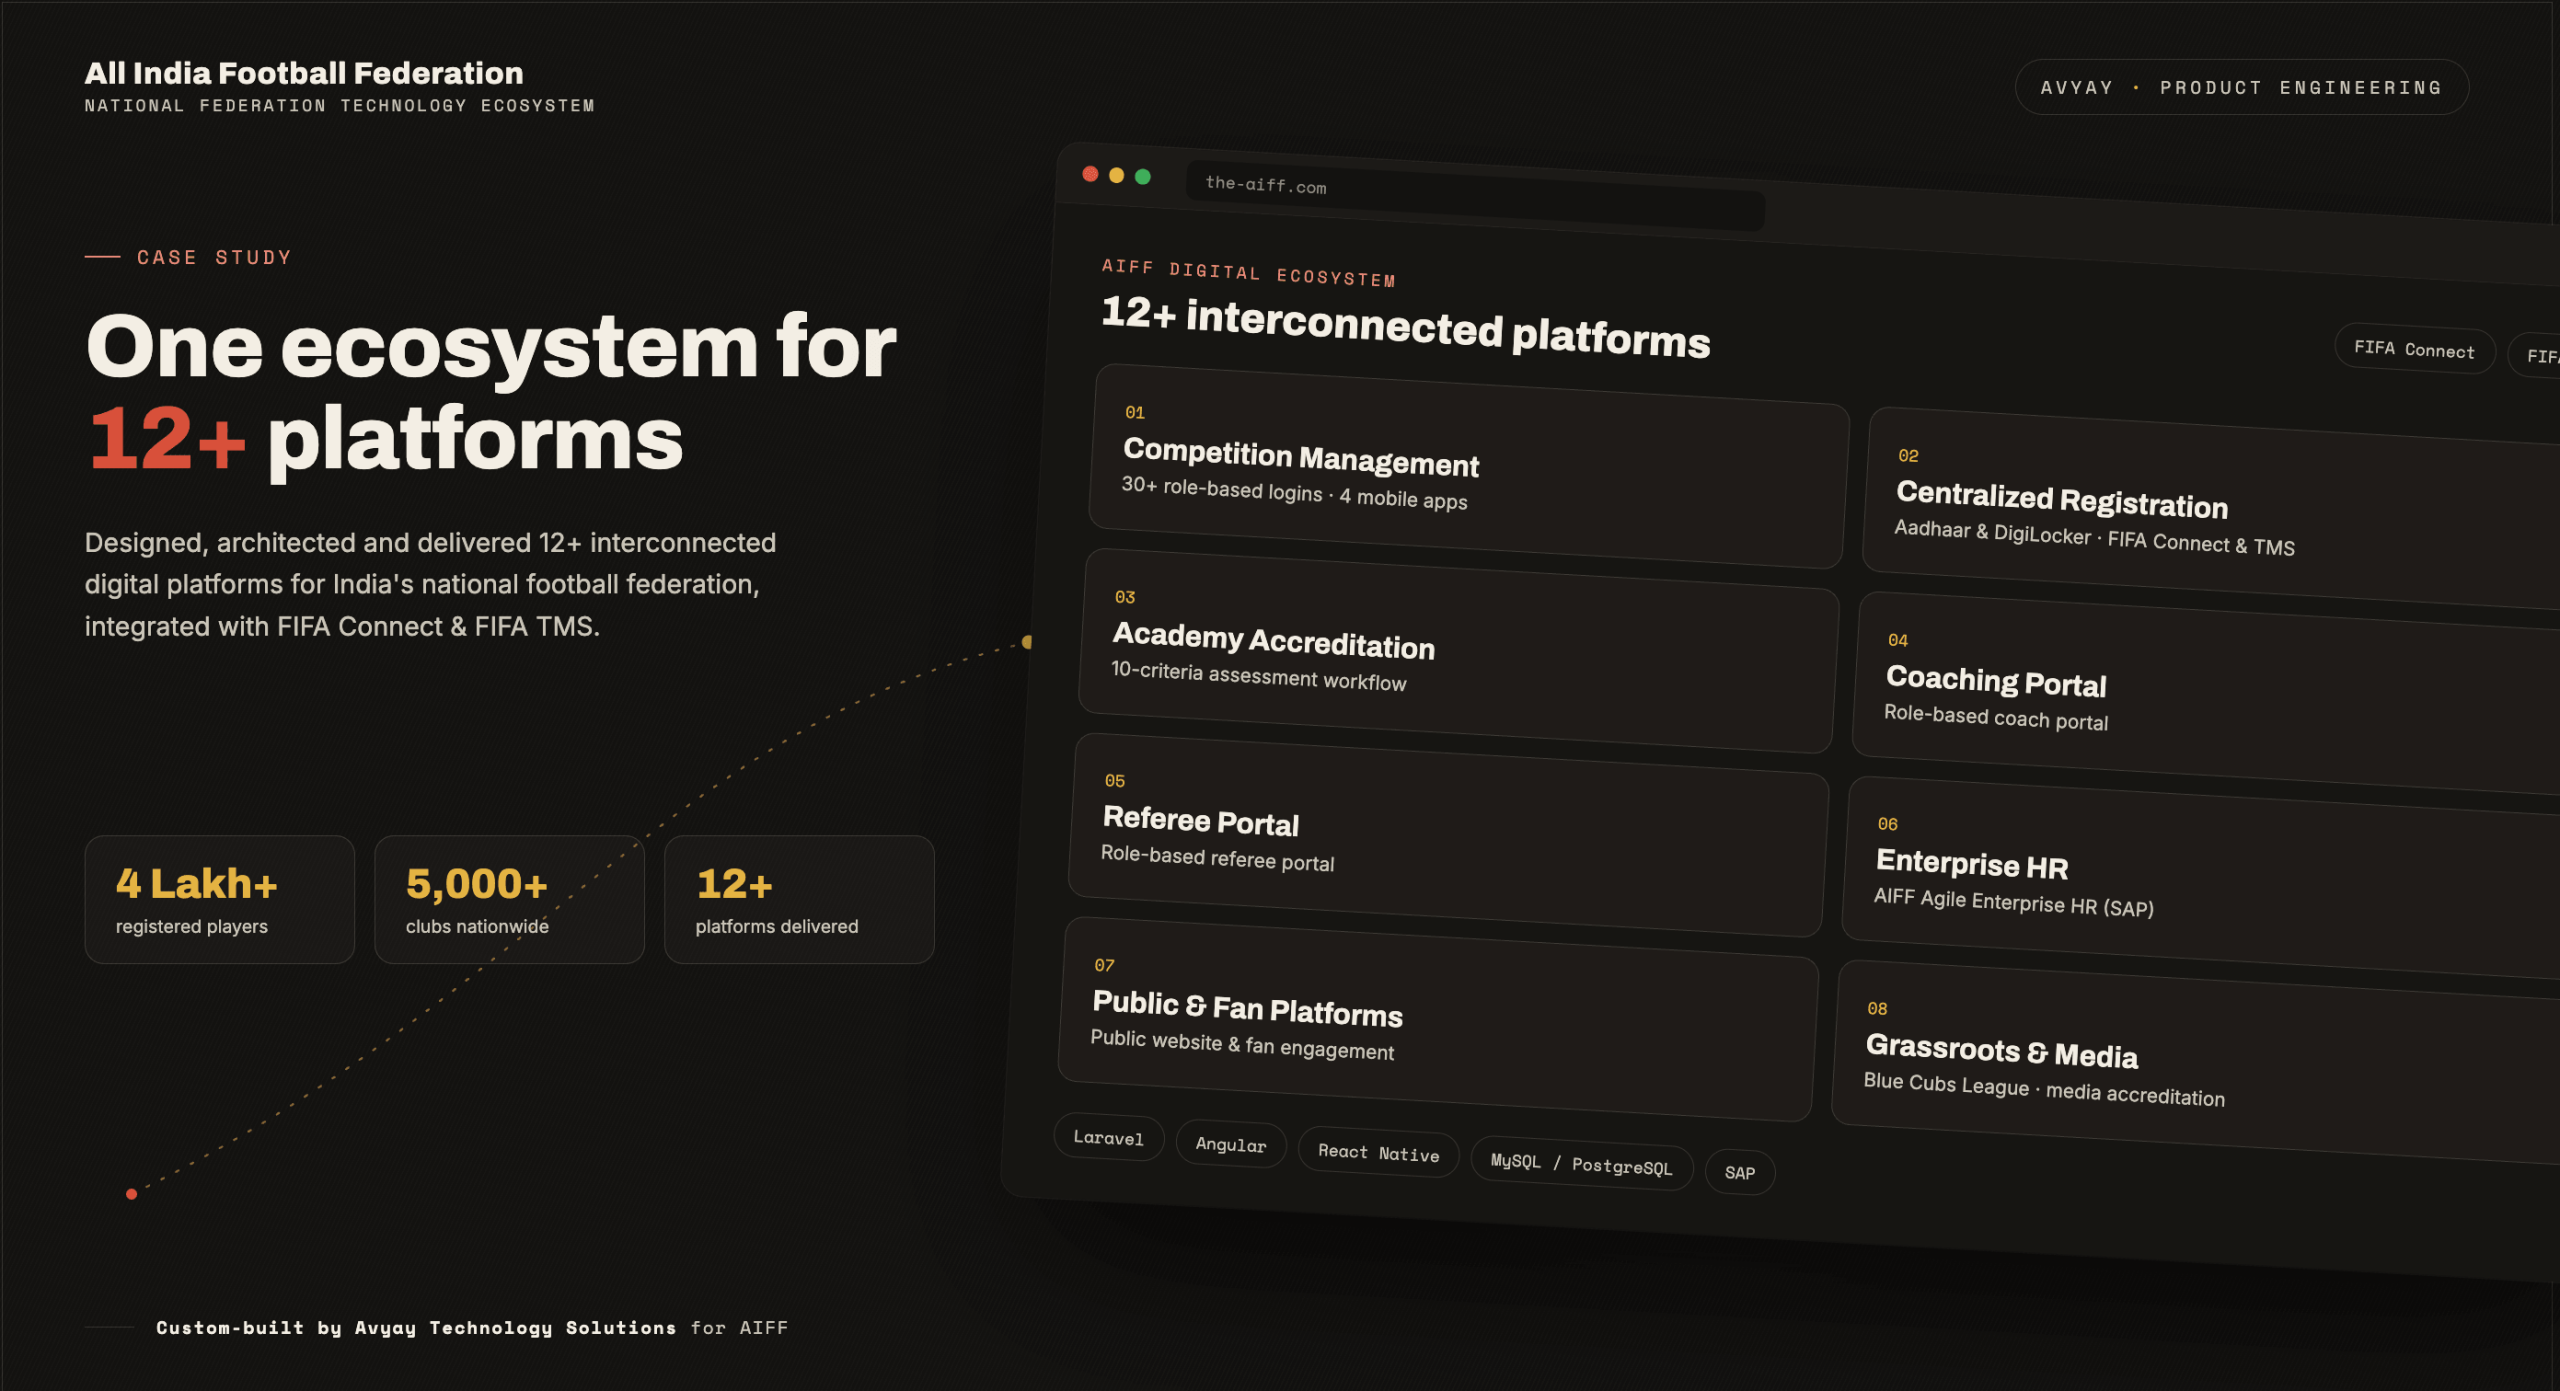Image resolution: width=2560 pixels, height=1391 pixels.
Task: Click the 12+ platforms delivered stat
Action: pyautogui.click(x=799, y=899)
